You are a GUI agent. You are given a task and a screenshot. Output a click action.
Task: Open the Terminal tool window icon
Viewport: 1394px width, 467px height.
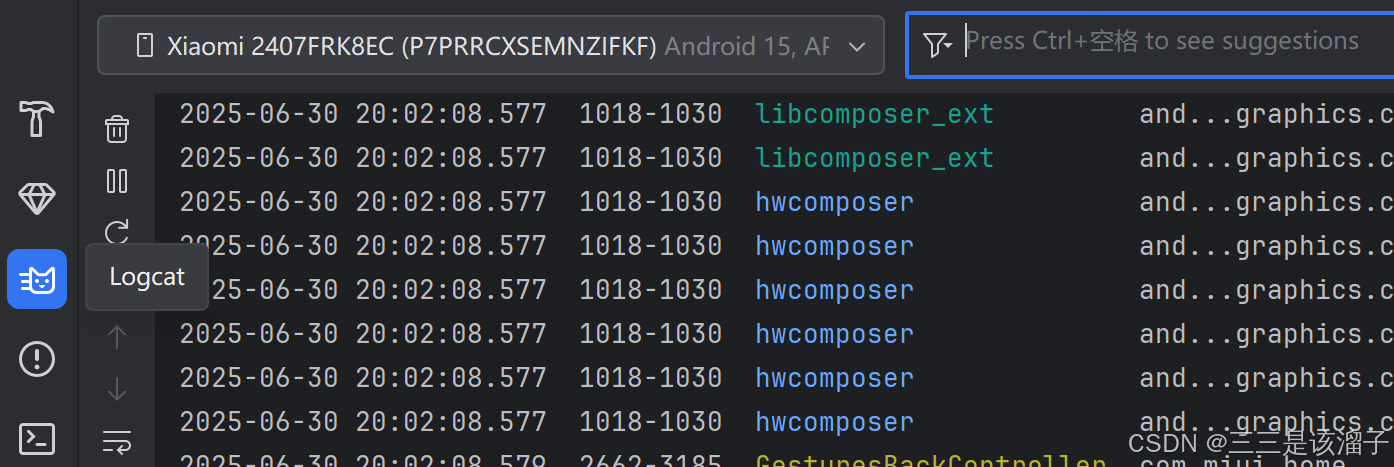[x=37, y=438]
